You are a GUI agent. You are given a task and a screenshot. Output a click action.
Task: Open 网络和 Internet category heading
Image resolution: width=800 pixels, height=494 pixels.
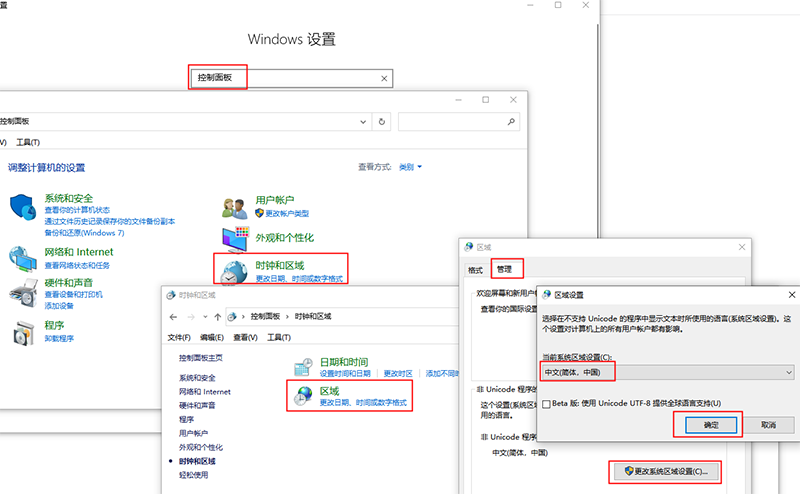(79, 252)
